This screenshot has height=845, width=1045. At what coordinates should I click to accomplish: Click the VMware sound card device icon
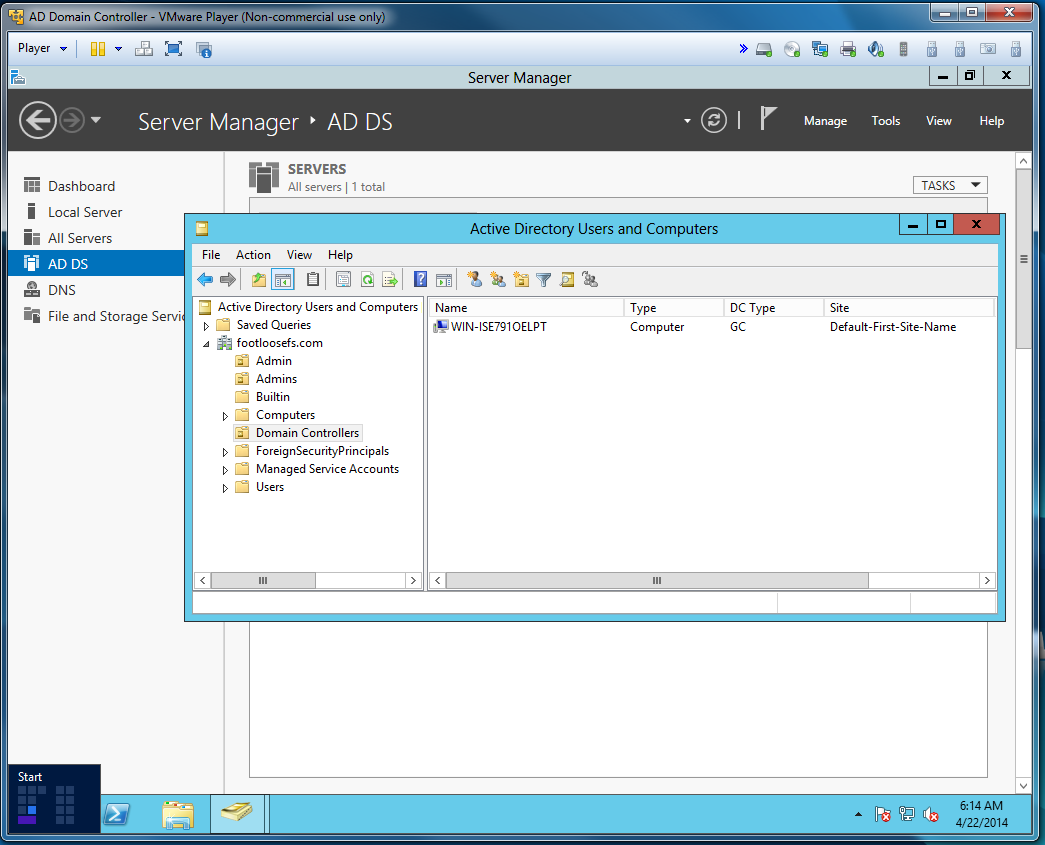point(876,49)
